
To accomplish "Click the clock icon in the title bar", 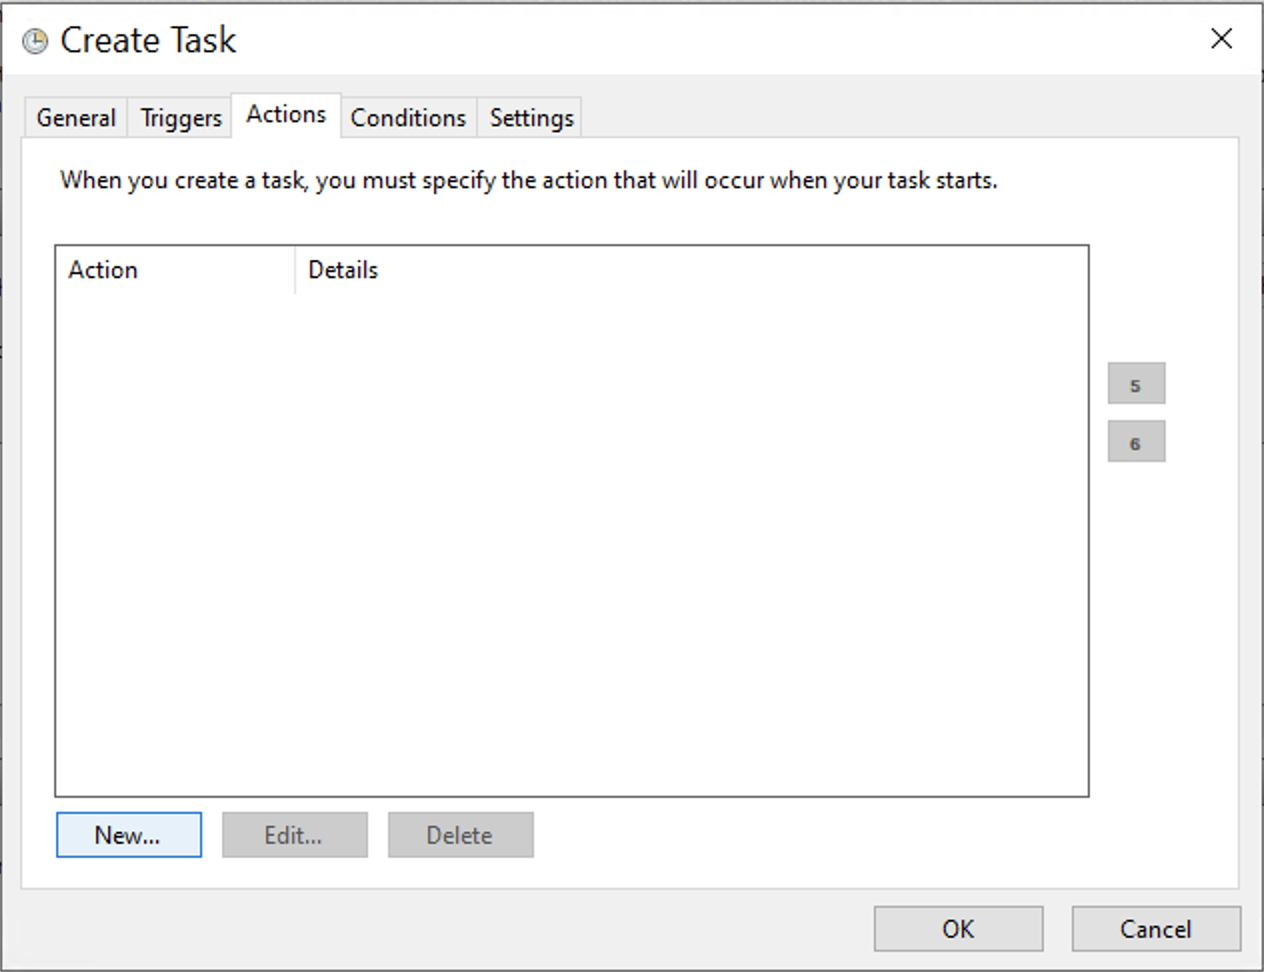I will click(33, 40).
